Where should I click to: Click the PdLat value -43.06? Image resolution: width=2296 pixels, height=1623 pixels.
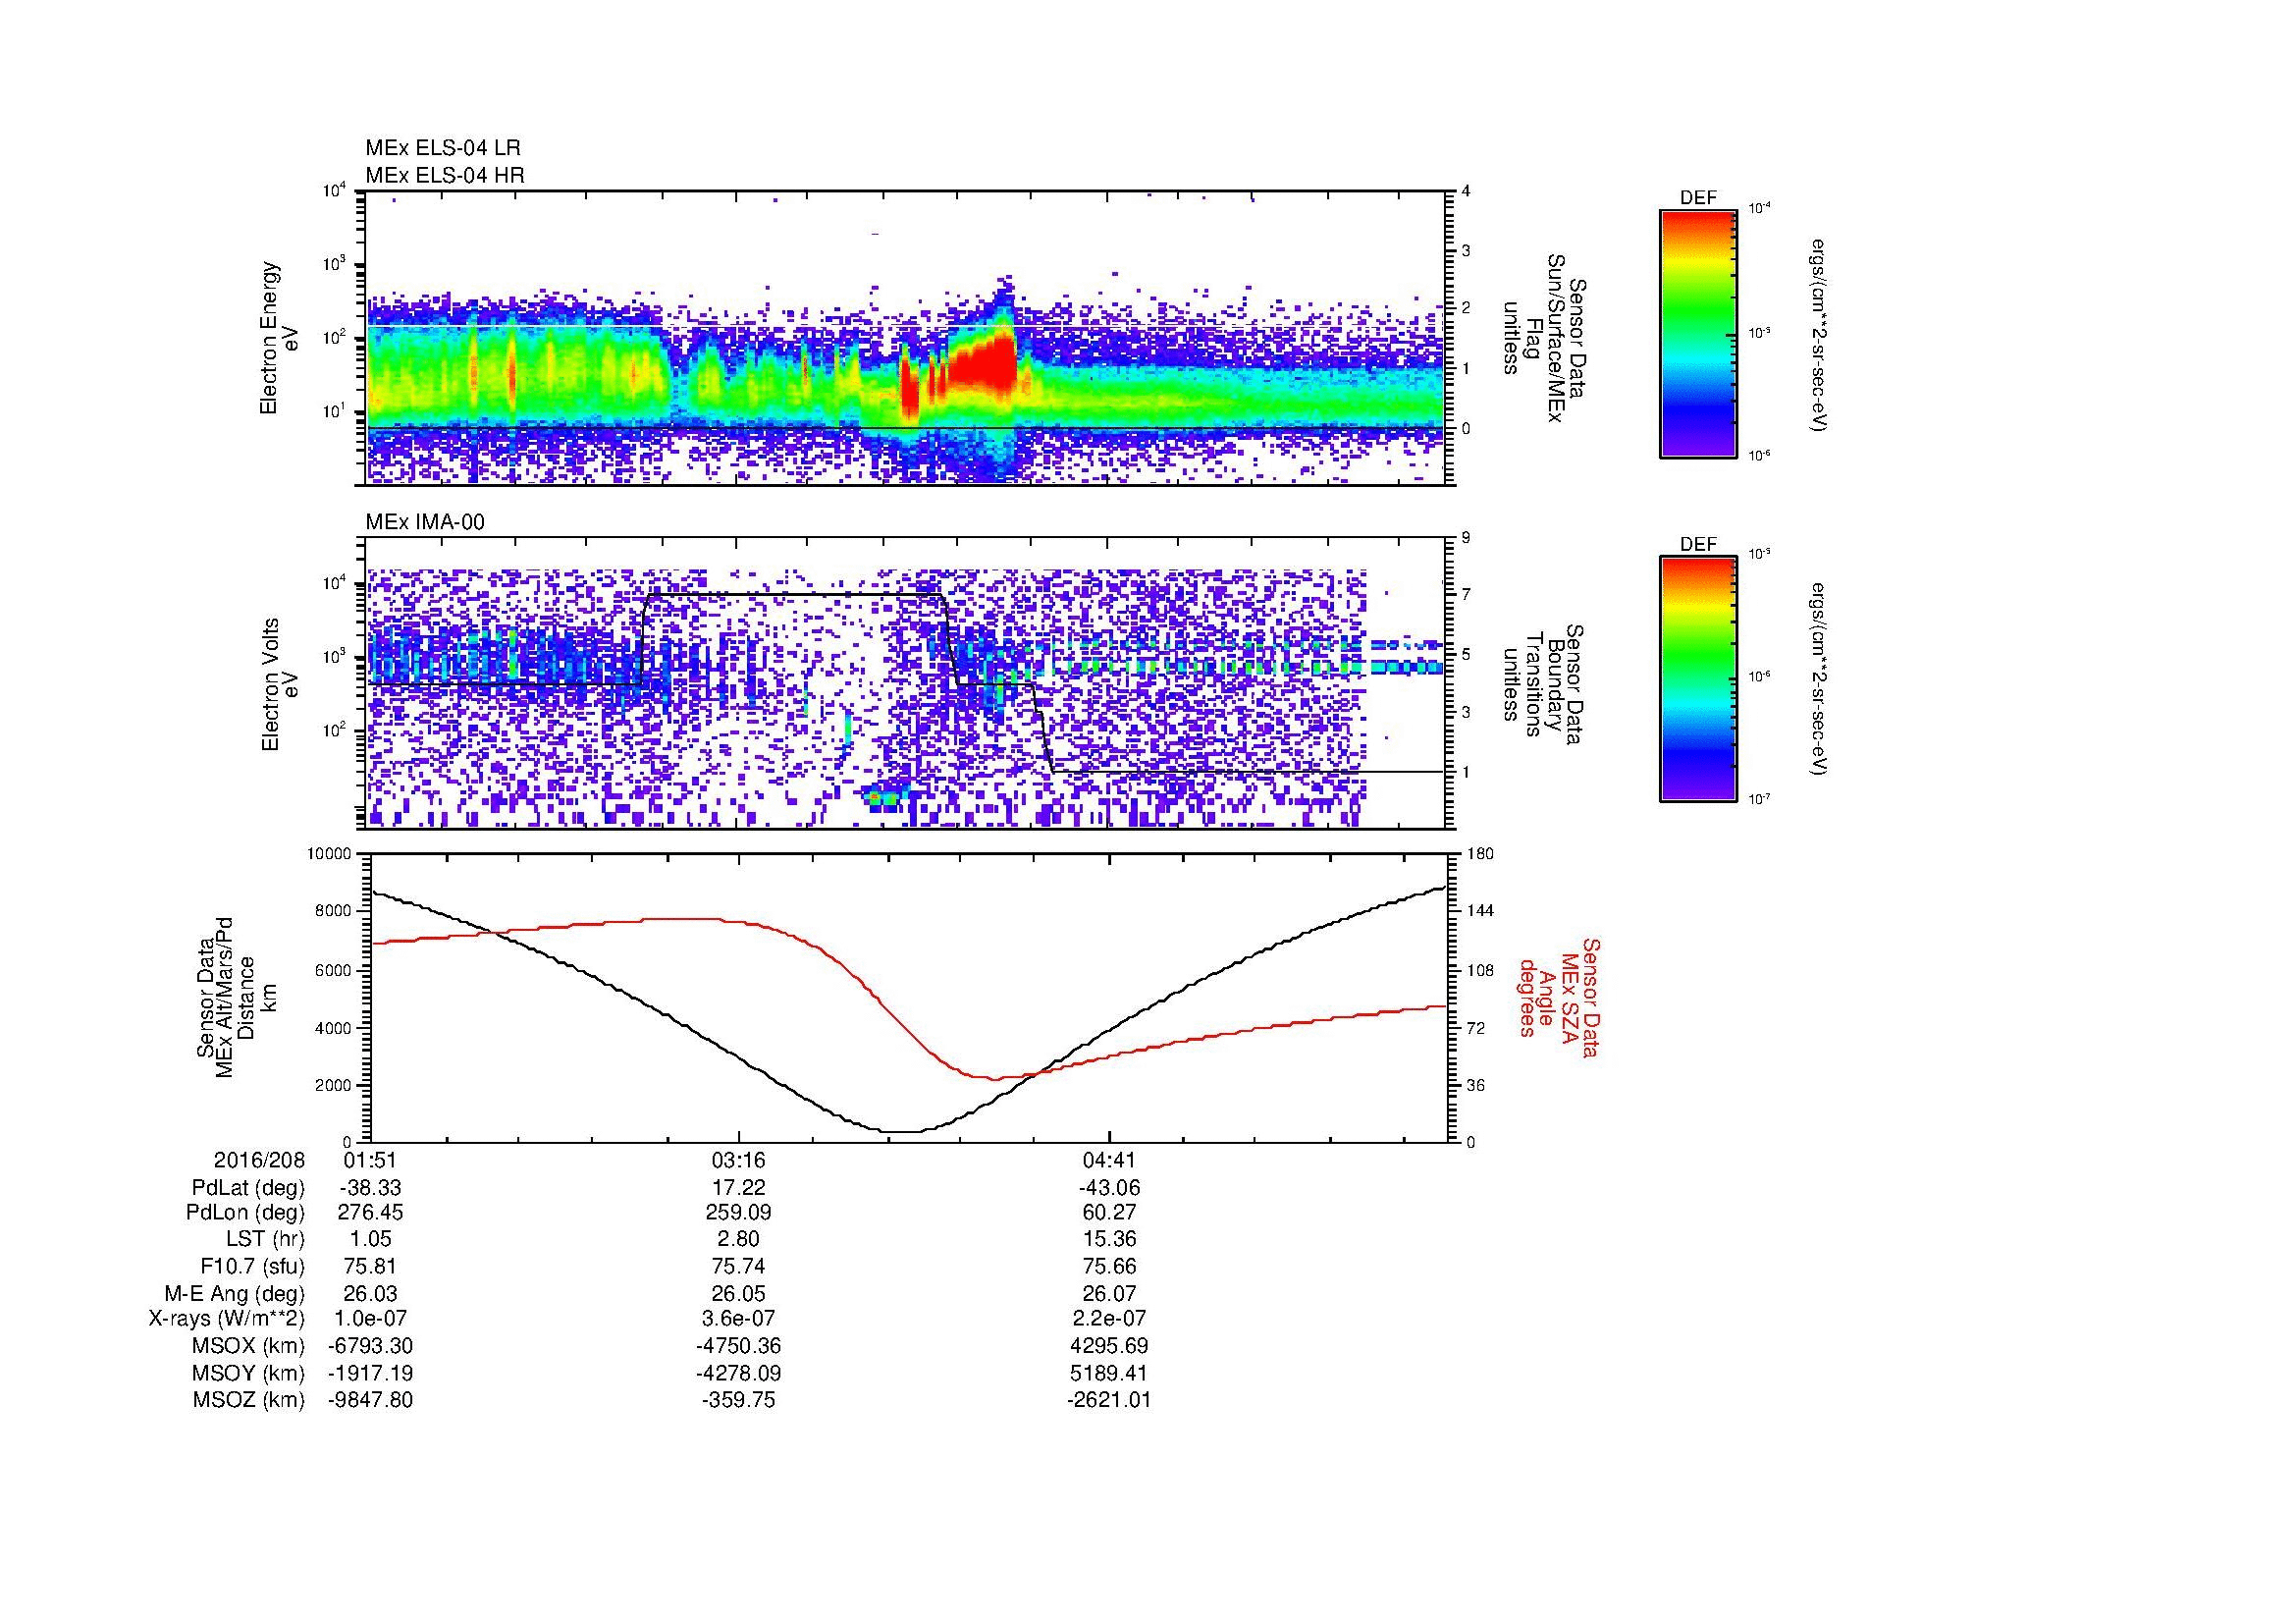1109,1188
